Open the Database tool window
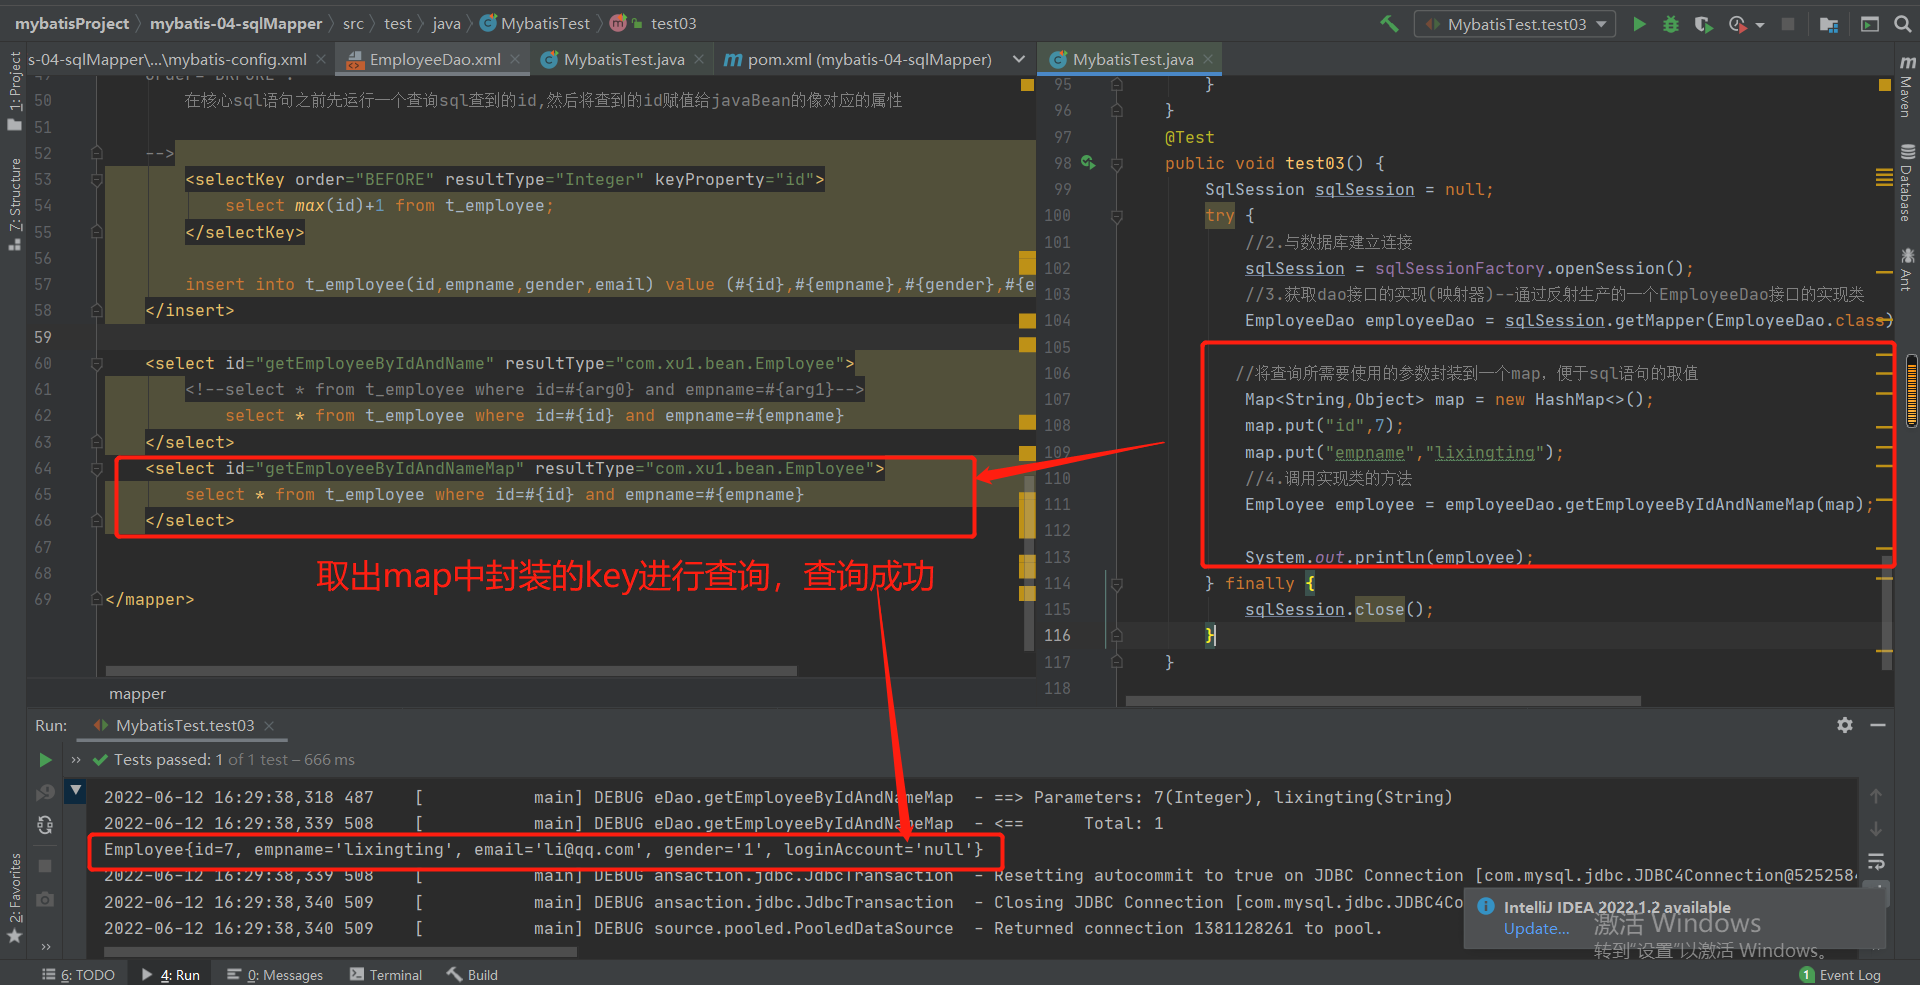The image size is (1920, 985). [1907, 184]
